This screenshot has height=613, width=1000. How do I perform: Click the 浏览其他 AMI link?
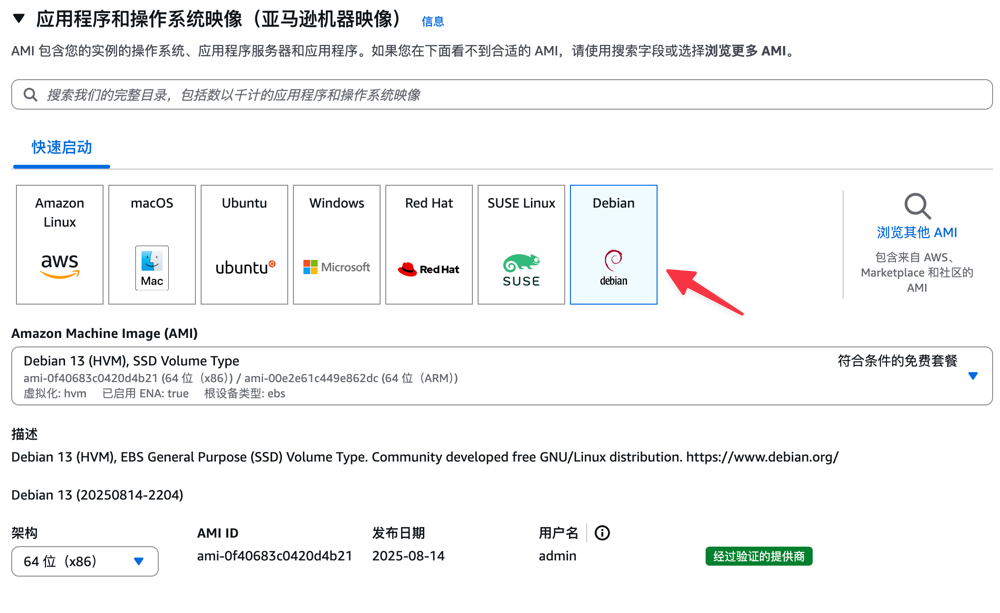pyautogui.click(x=917, y=232)
